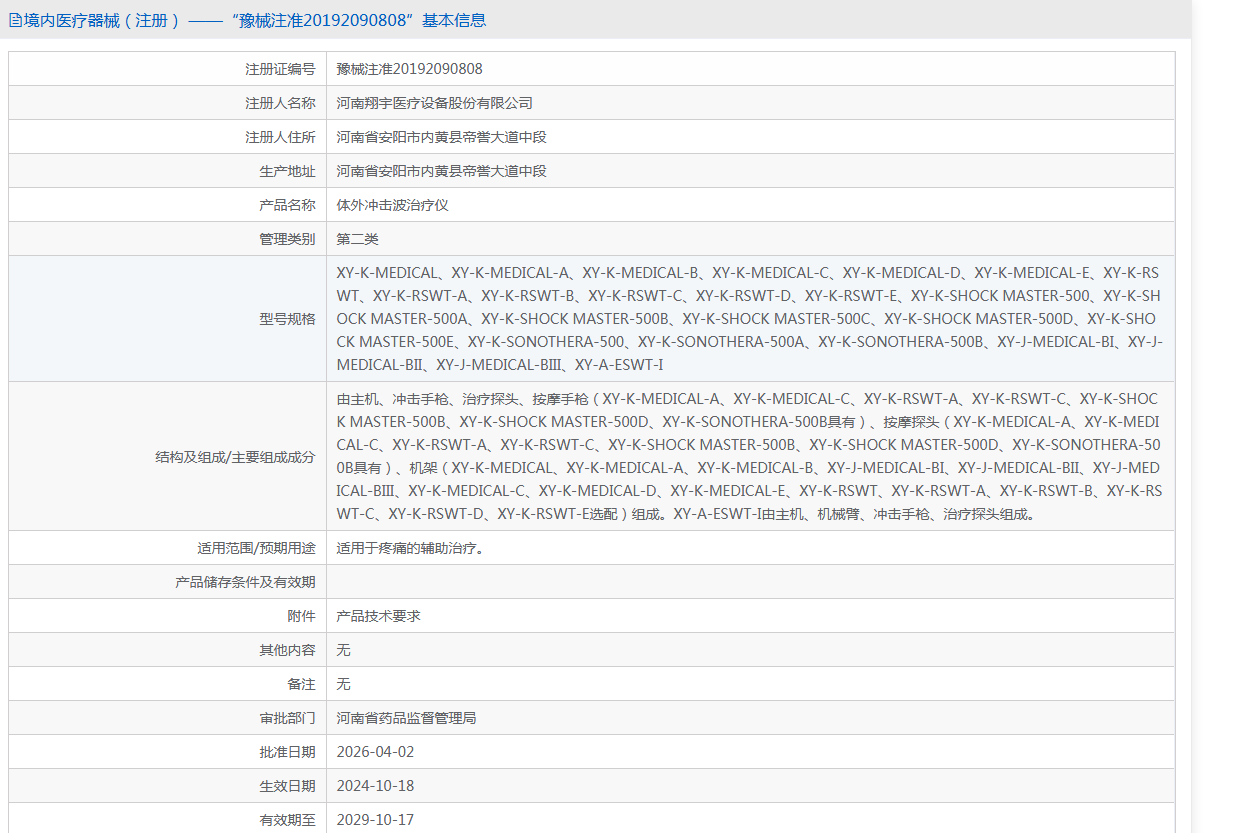The width and height of the screenshot is (1252, 833).
Task: Select the product name 体外冲击波治疗仪
Action: [392, 205]
